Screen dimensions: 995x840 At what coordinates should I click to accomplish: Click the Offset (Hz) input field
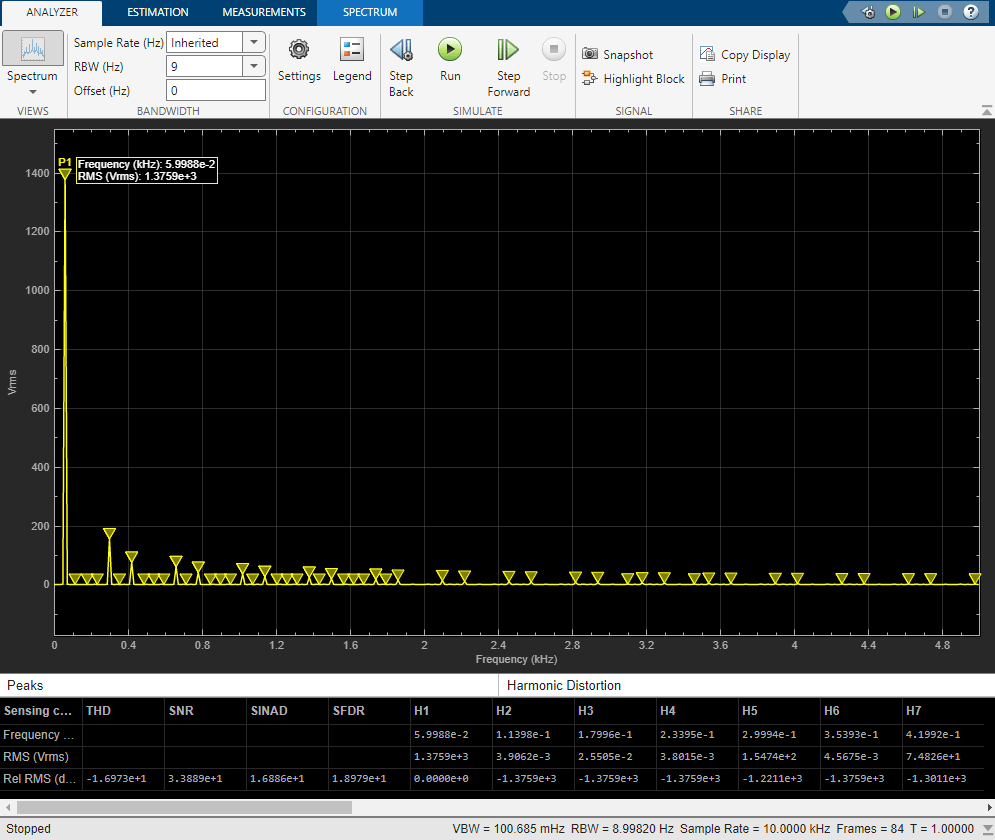[x=216, y=90]
